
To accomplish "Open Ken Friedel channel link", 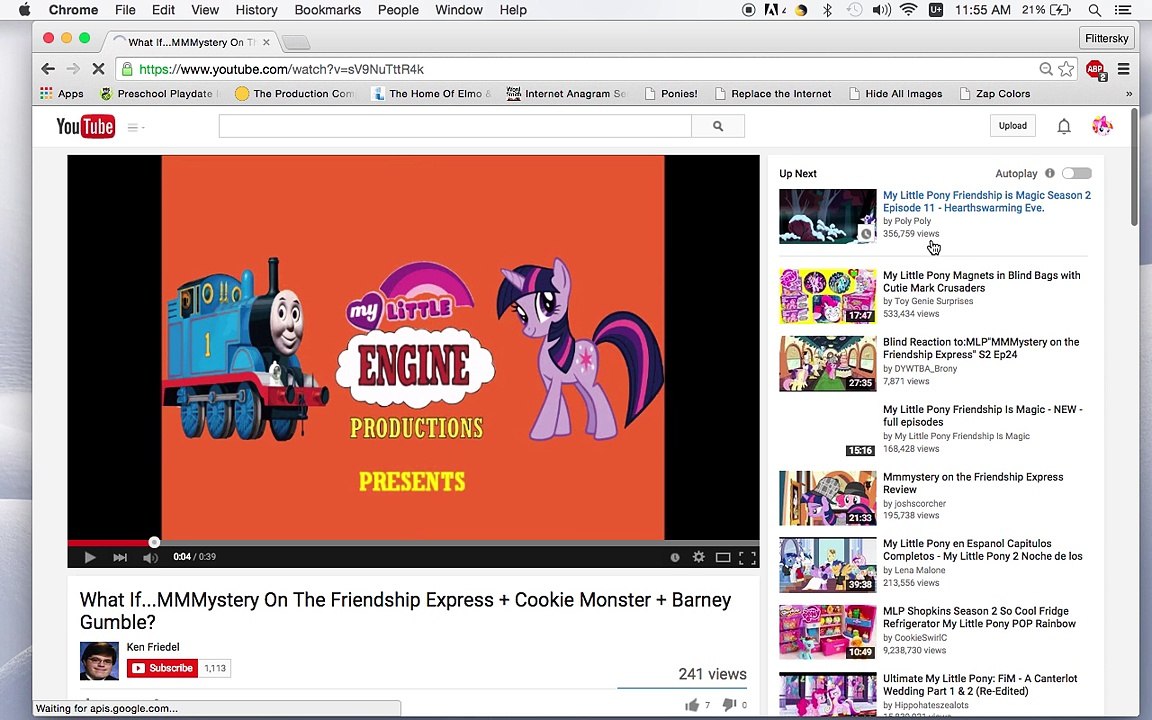I will coord(153,647).
